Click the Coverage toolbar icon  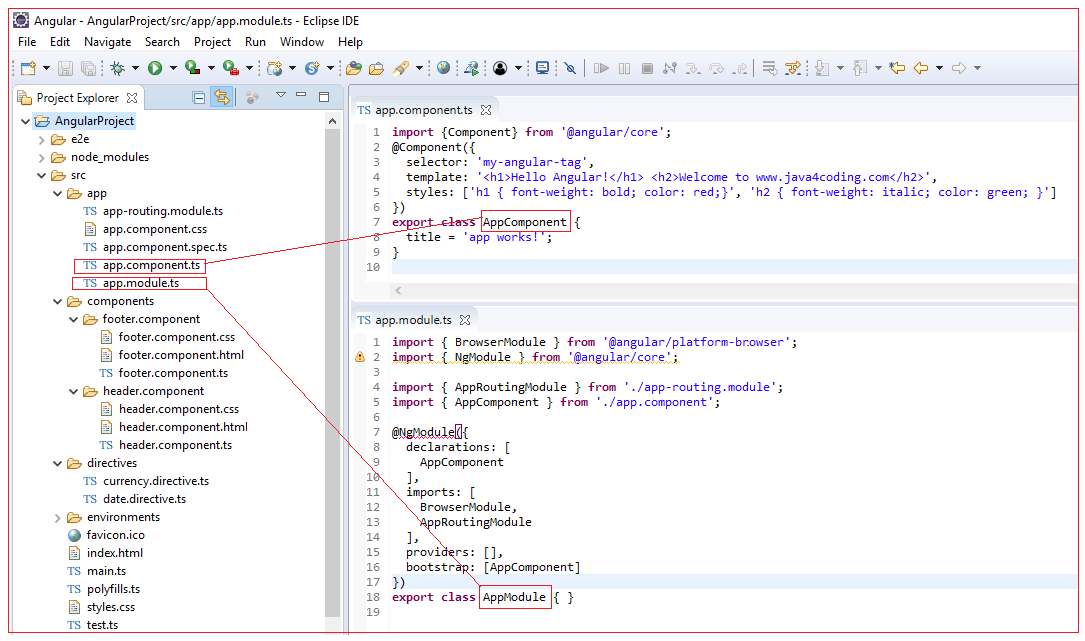tap(192, 68)
